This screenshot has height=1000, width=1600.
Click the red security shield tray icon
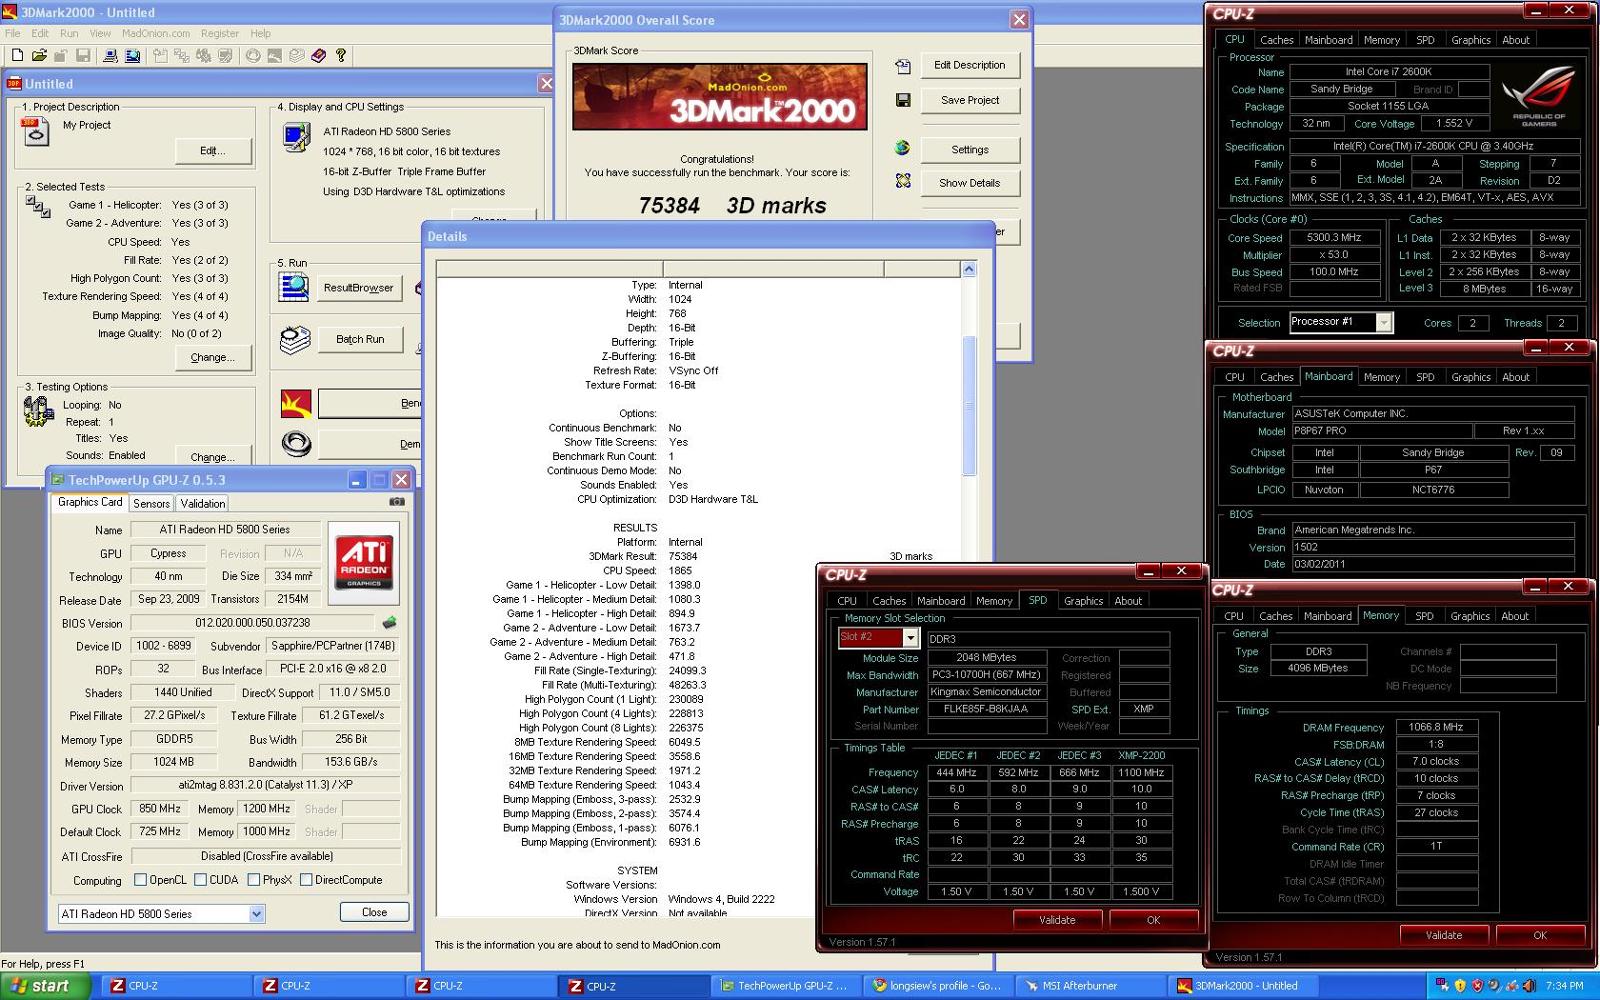point(1477,985)
